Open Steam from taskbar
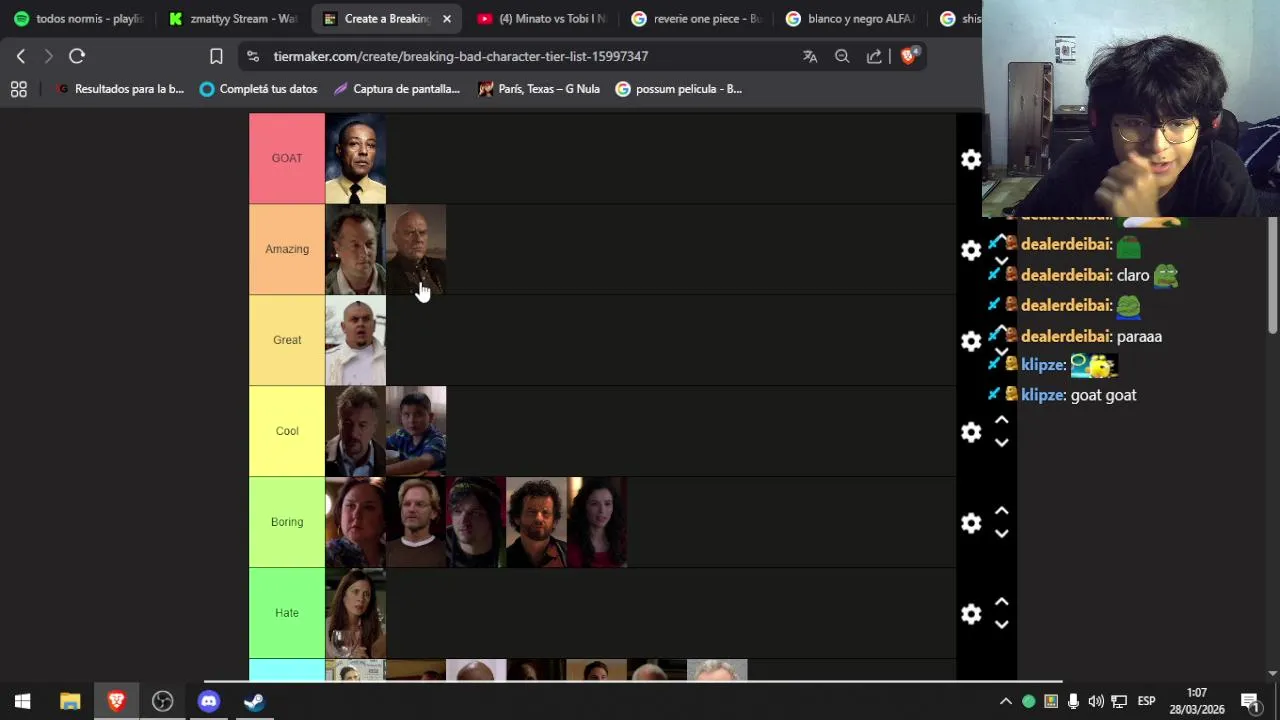 (254, 701)
